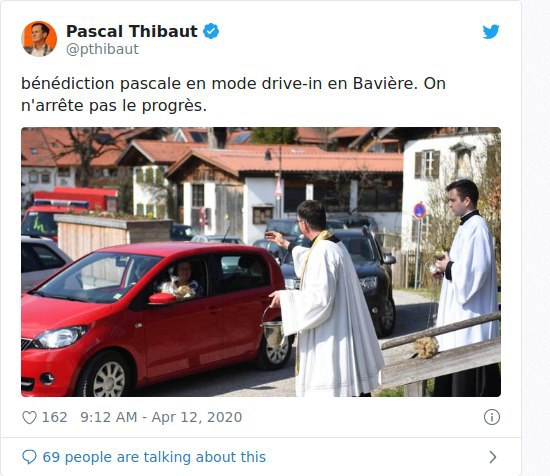Click the Twitter bird logo
The height and width of the screenshot is (476, 550).
click(491, 32)
